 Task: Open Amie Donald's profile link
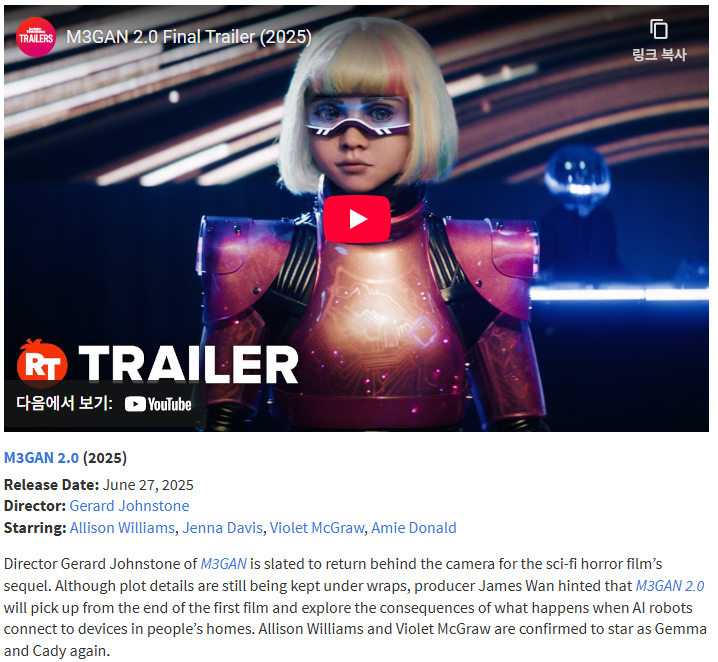click(413, 528)
